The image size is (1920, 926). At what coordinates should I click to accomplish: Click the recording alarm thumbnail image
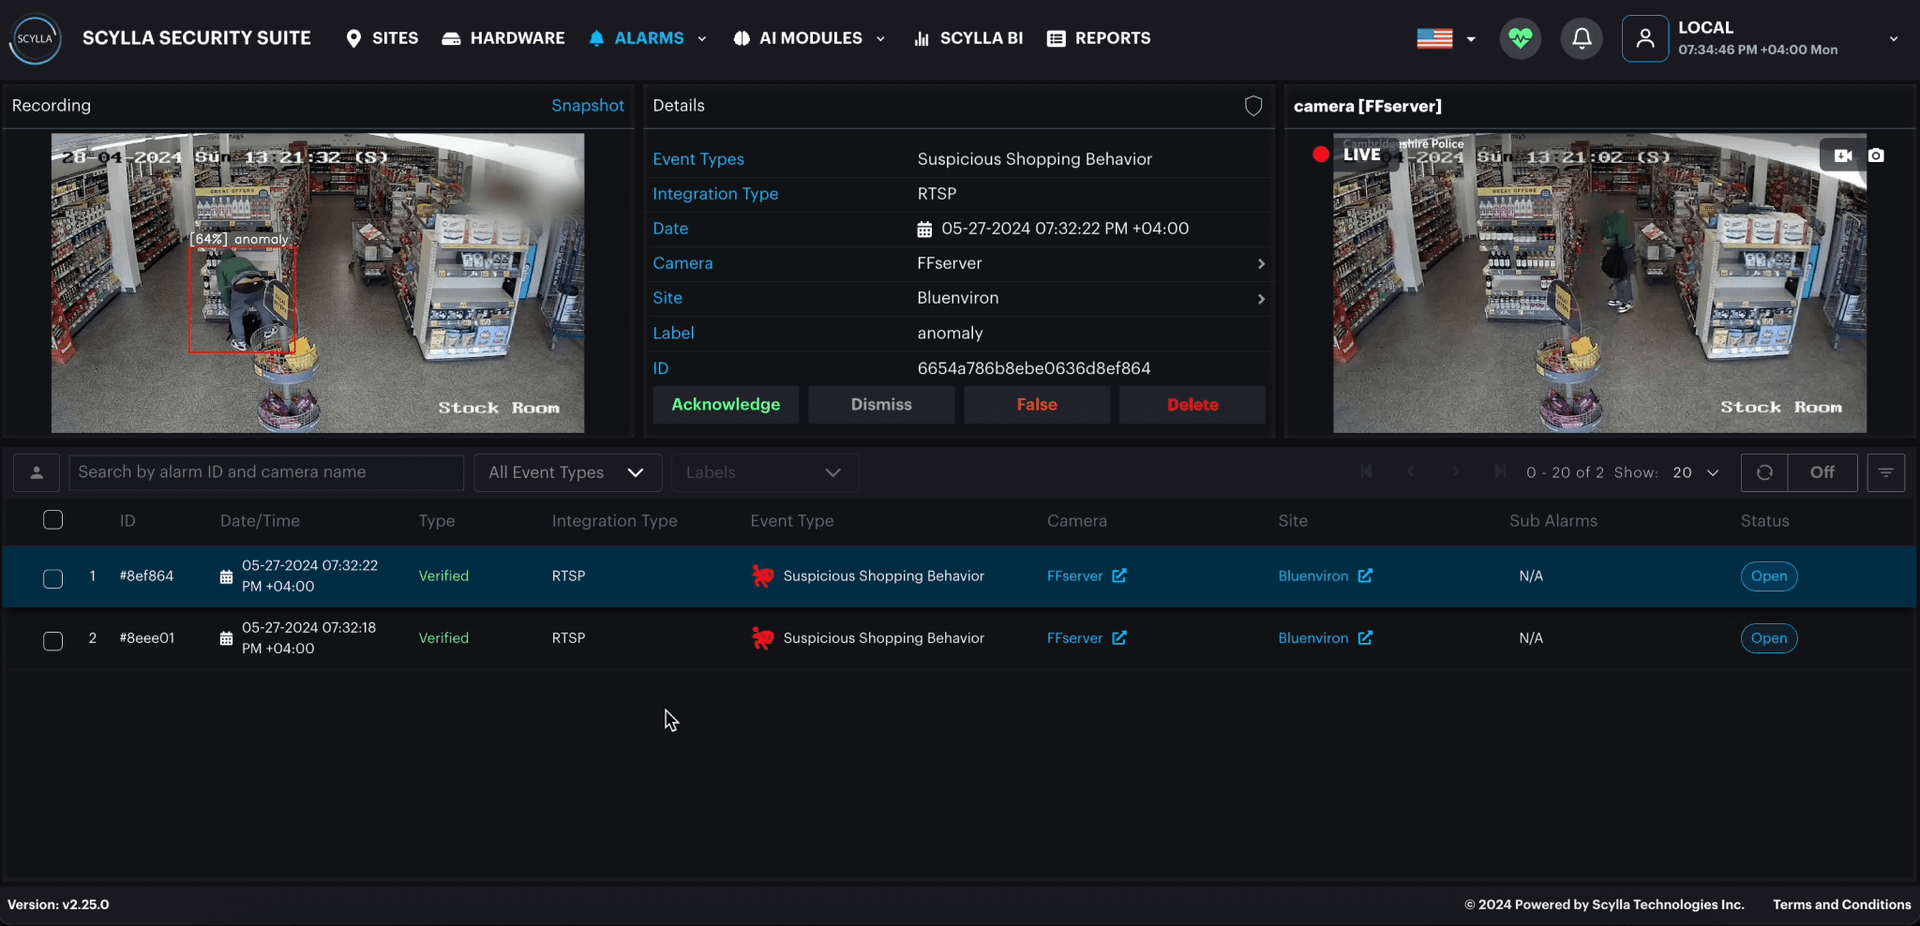(318, 283)
